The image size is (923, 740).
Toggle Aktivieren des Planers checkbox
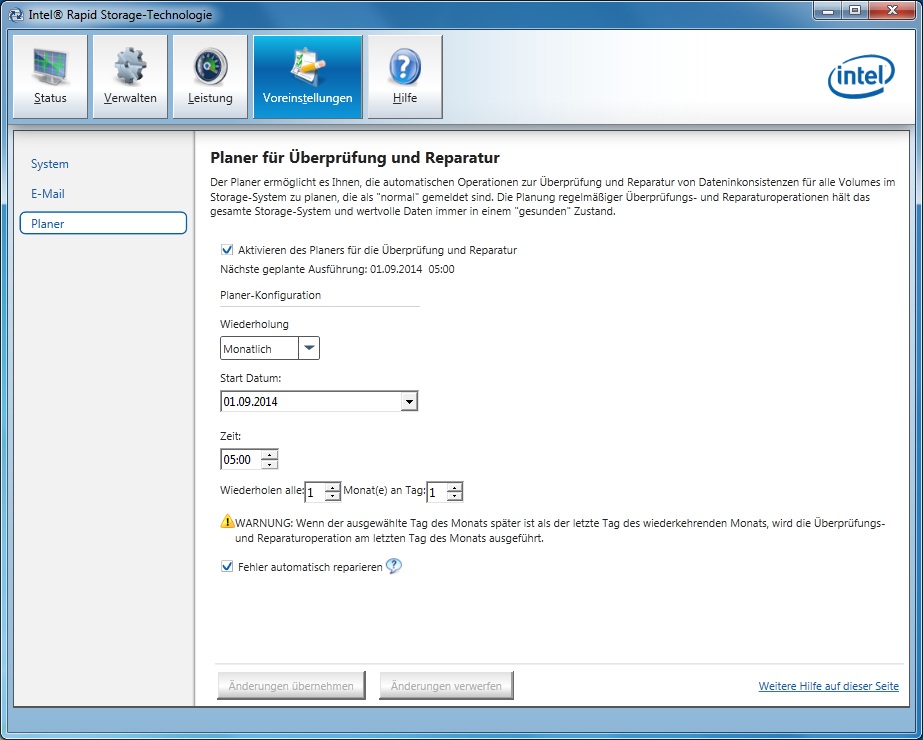point(227,250)
